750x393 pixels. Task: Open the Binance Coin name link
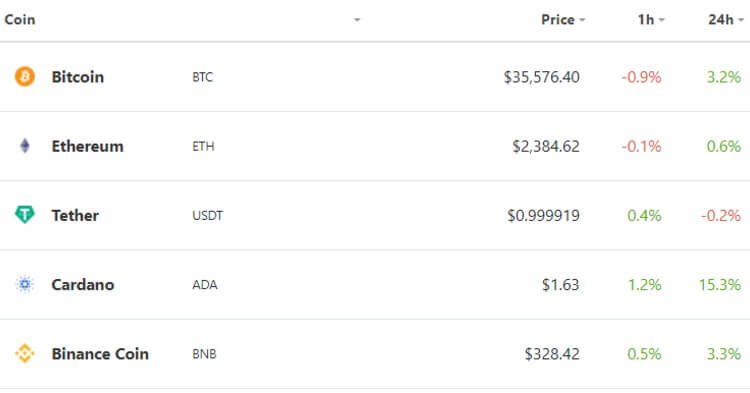point(100,354)
